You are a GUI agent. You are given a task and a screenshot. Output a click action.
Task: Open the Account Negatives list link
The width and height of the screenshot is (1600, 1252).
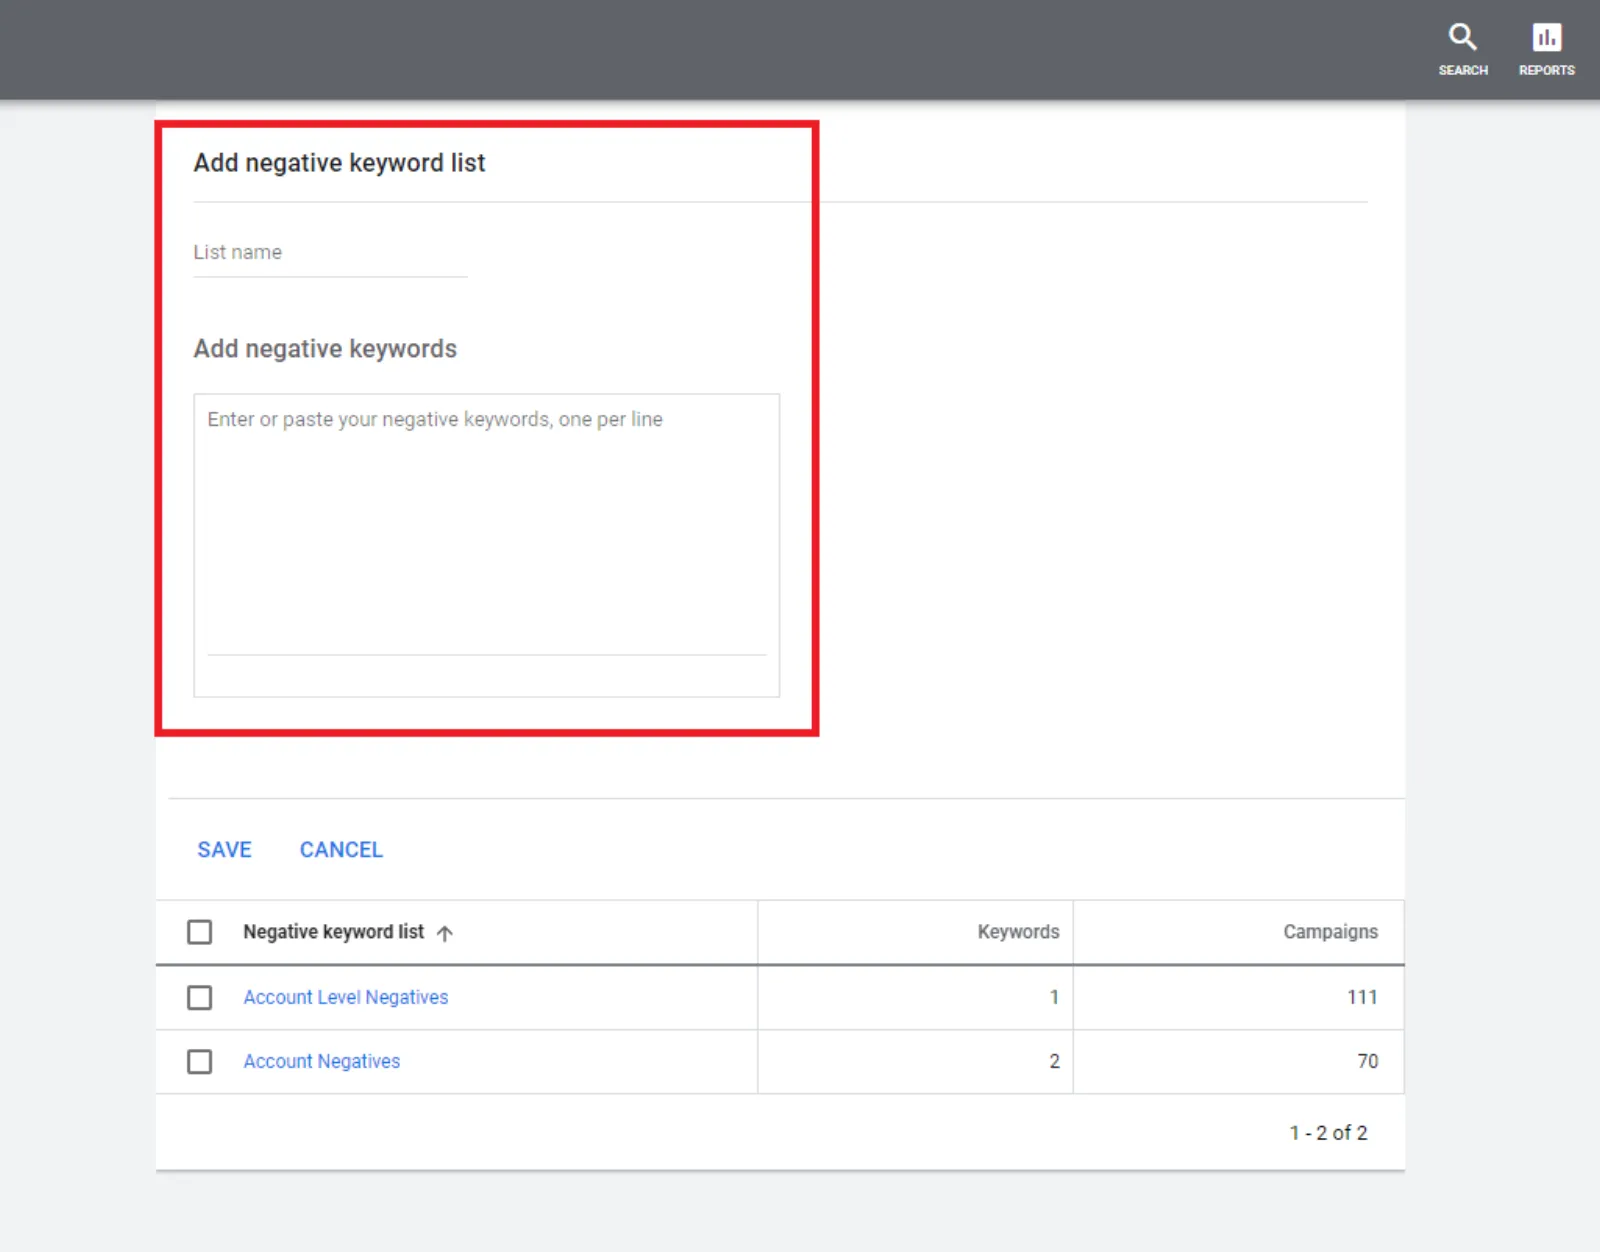[x=322, y=1061]
